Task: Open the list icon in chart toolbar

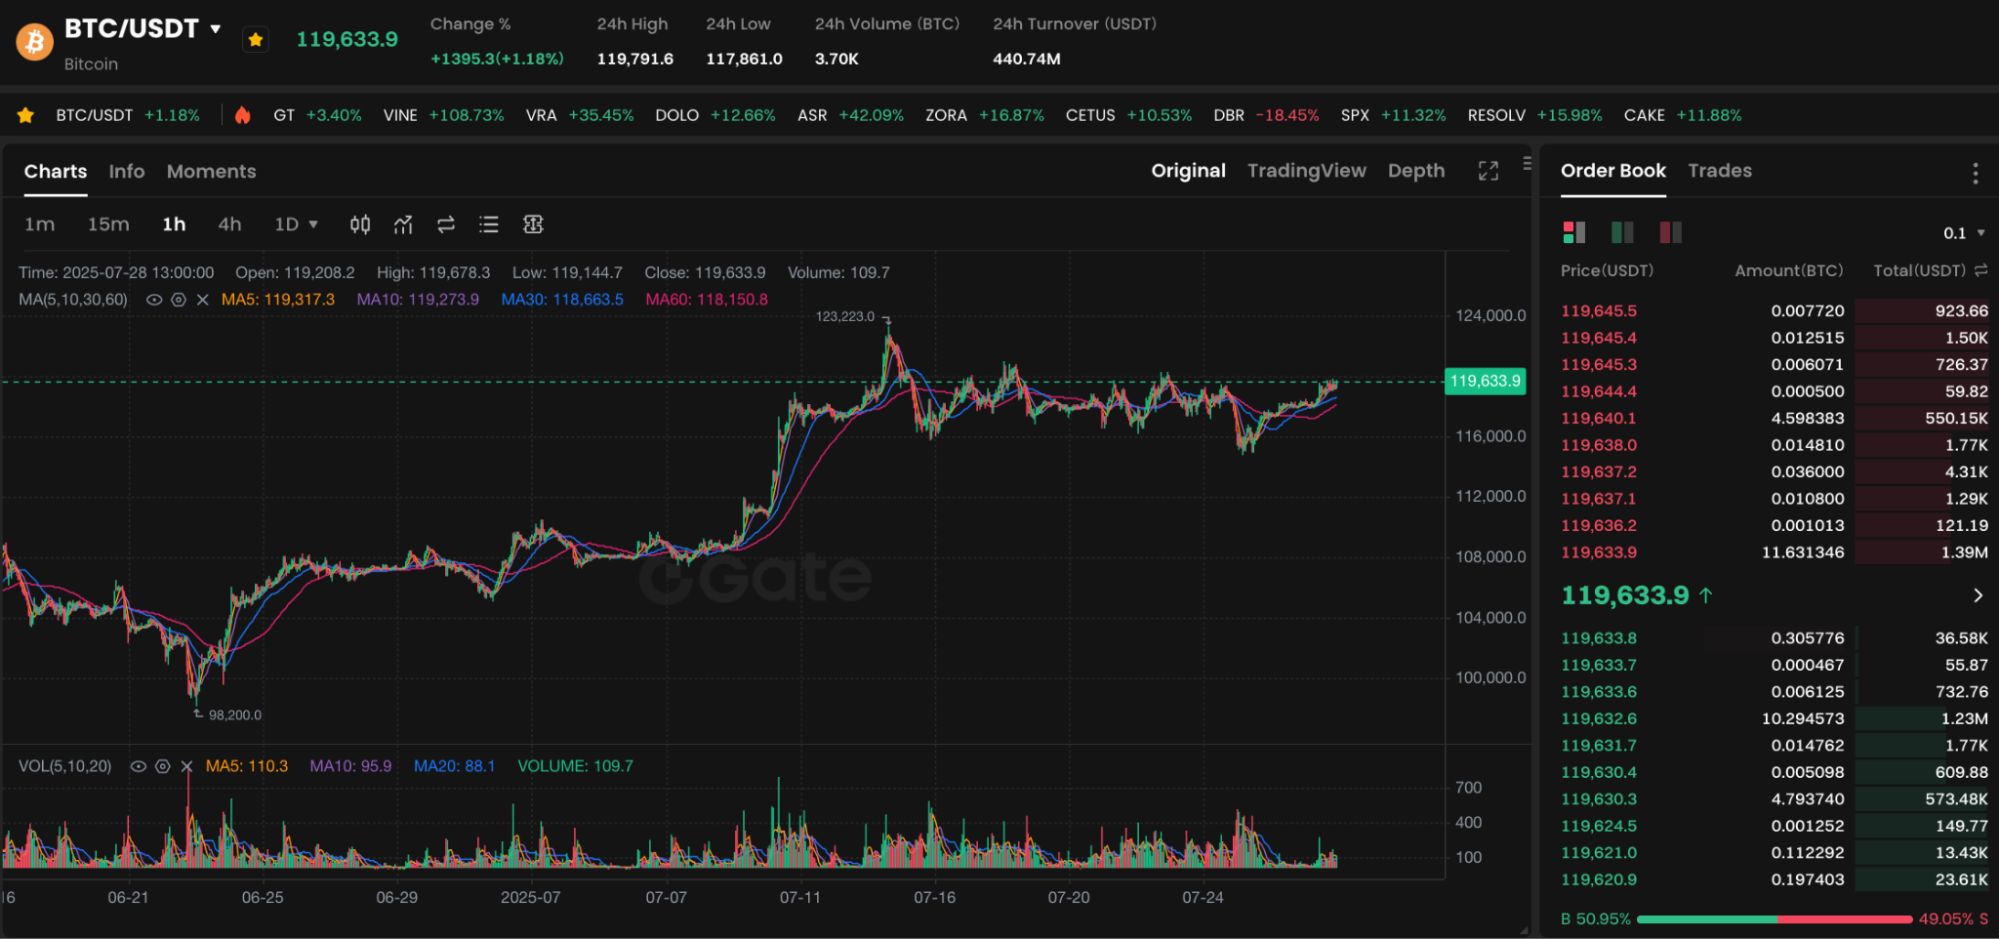Action: (x=489, y=224)
